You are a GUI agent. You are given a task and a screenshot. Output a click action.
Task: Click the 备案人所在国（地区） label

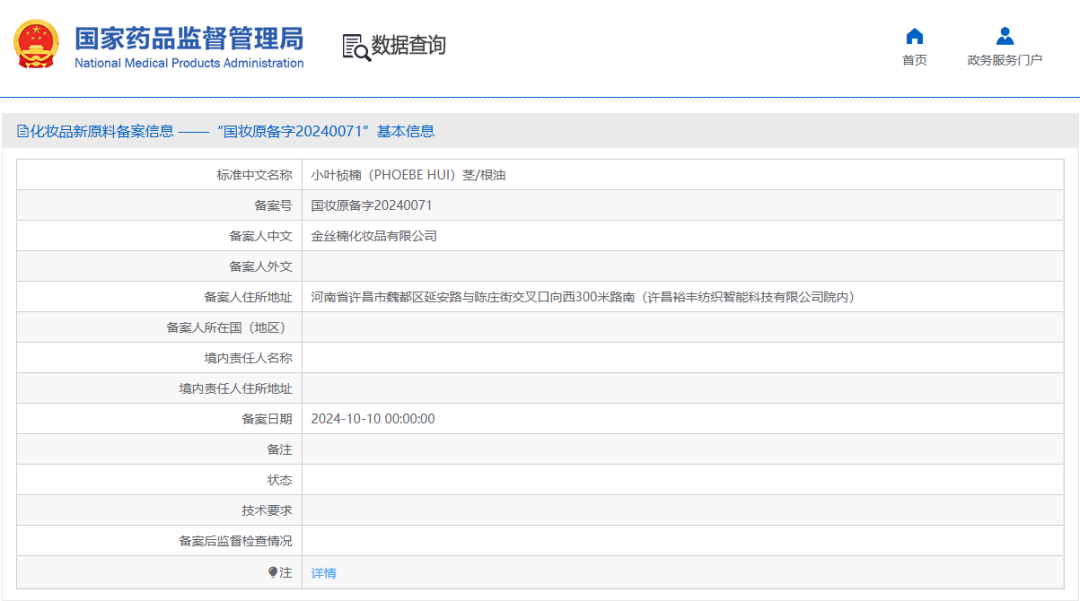pos(229,328)
